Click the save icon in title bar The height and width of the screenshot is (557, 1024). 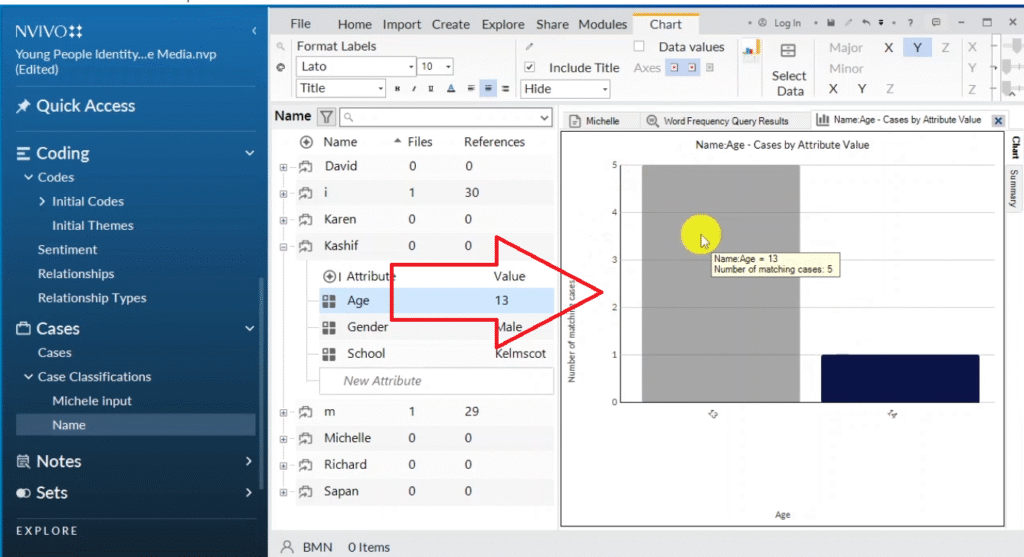(x=829, y=23)
